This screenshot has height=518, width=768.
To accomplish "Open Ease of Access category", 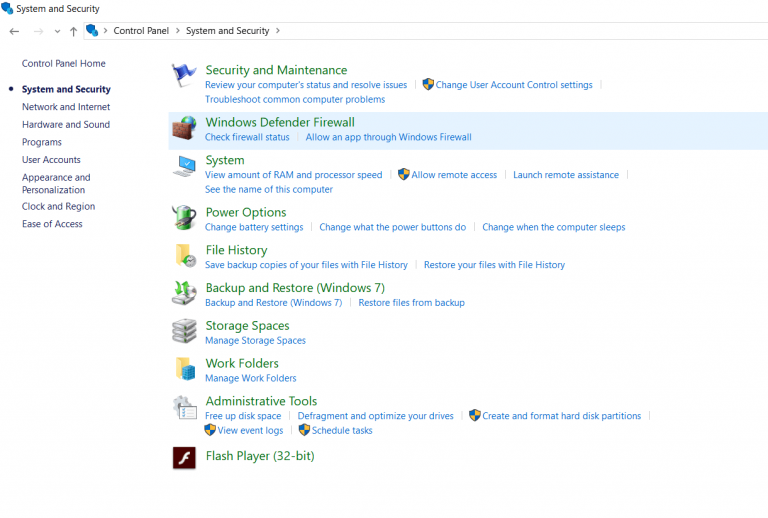I will [52, 224].
